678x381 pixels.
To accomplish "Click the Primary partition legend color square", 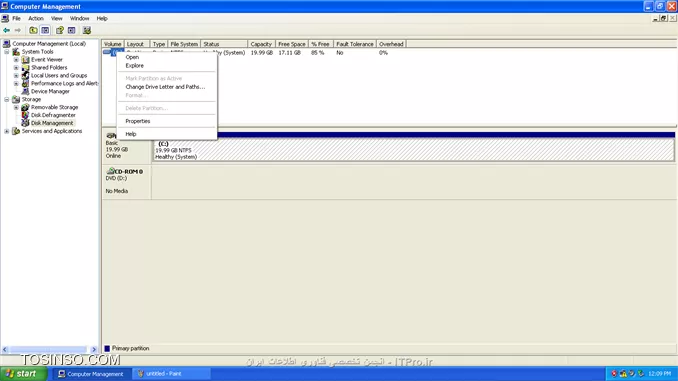I will (107, 349).
